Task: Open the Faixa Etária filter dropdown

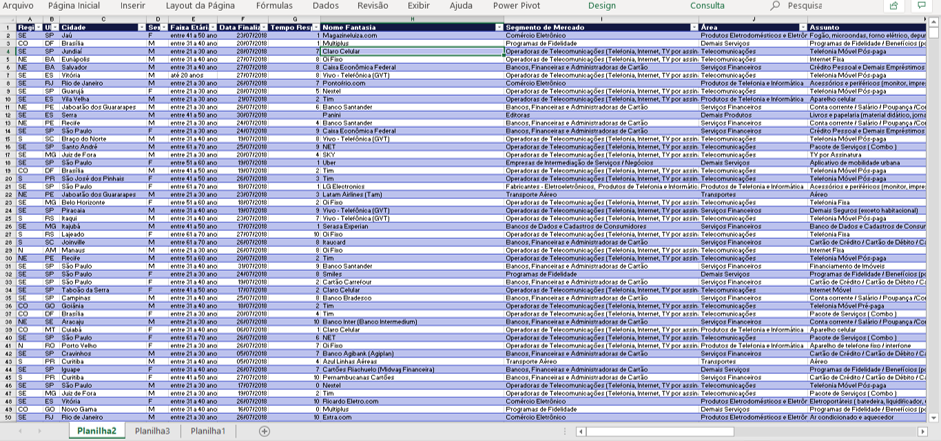Action: click(212, 28)
